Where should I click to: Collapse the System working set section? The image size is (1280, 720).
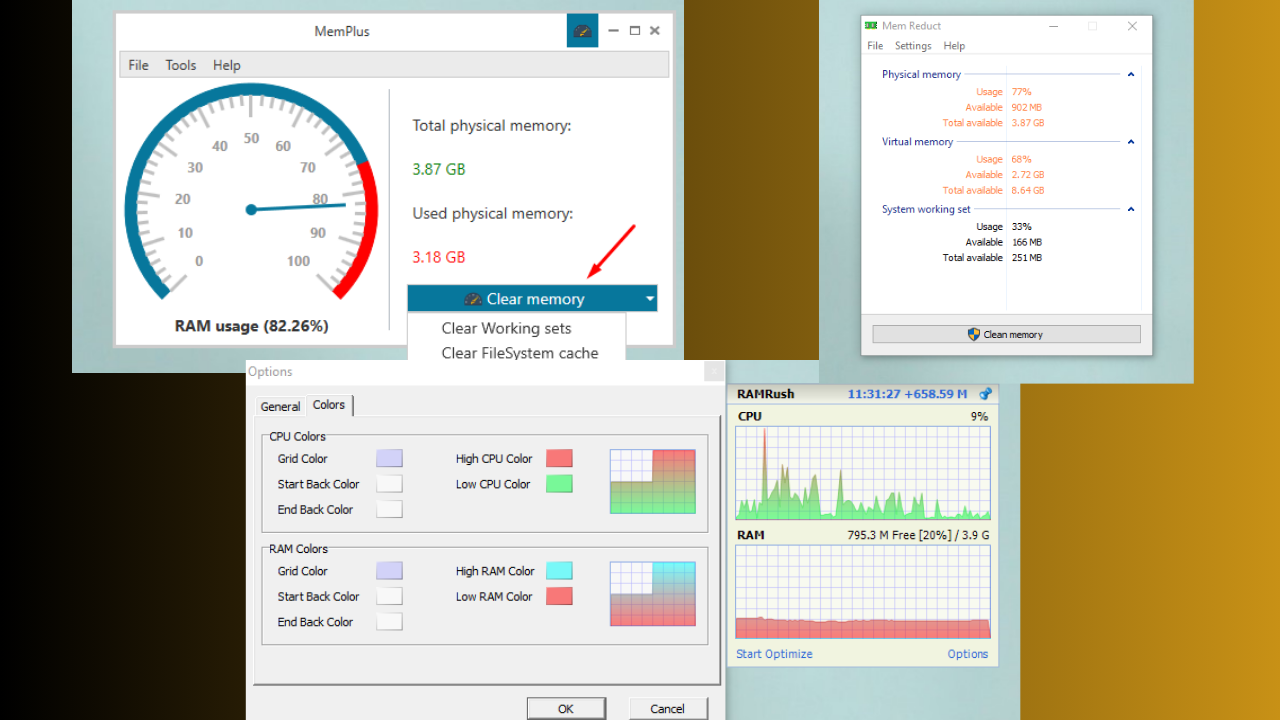(1131, 210)
